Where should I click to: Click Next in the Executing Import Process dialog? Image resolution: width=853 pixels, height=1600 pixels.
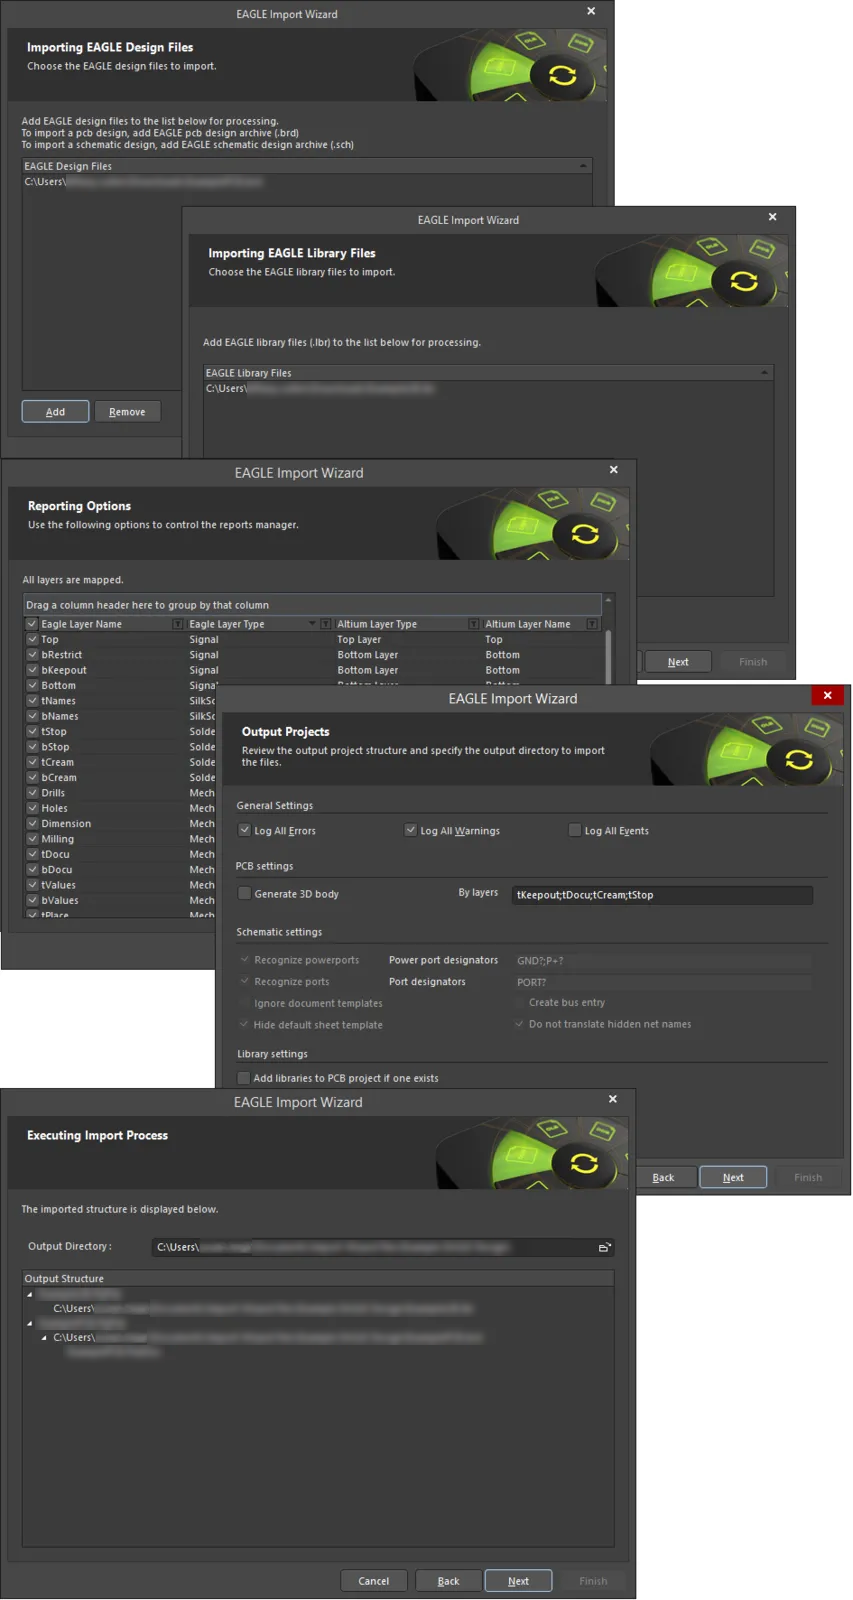518,1581
